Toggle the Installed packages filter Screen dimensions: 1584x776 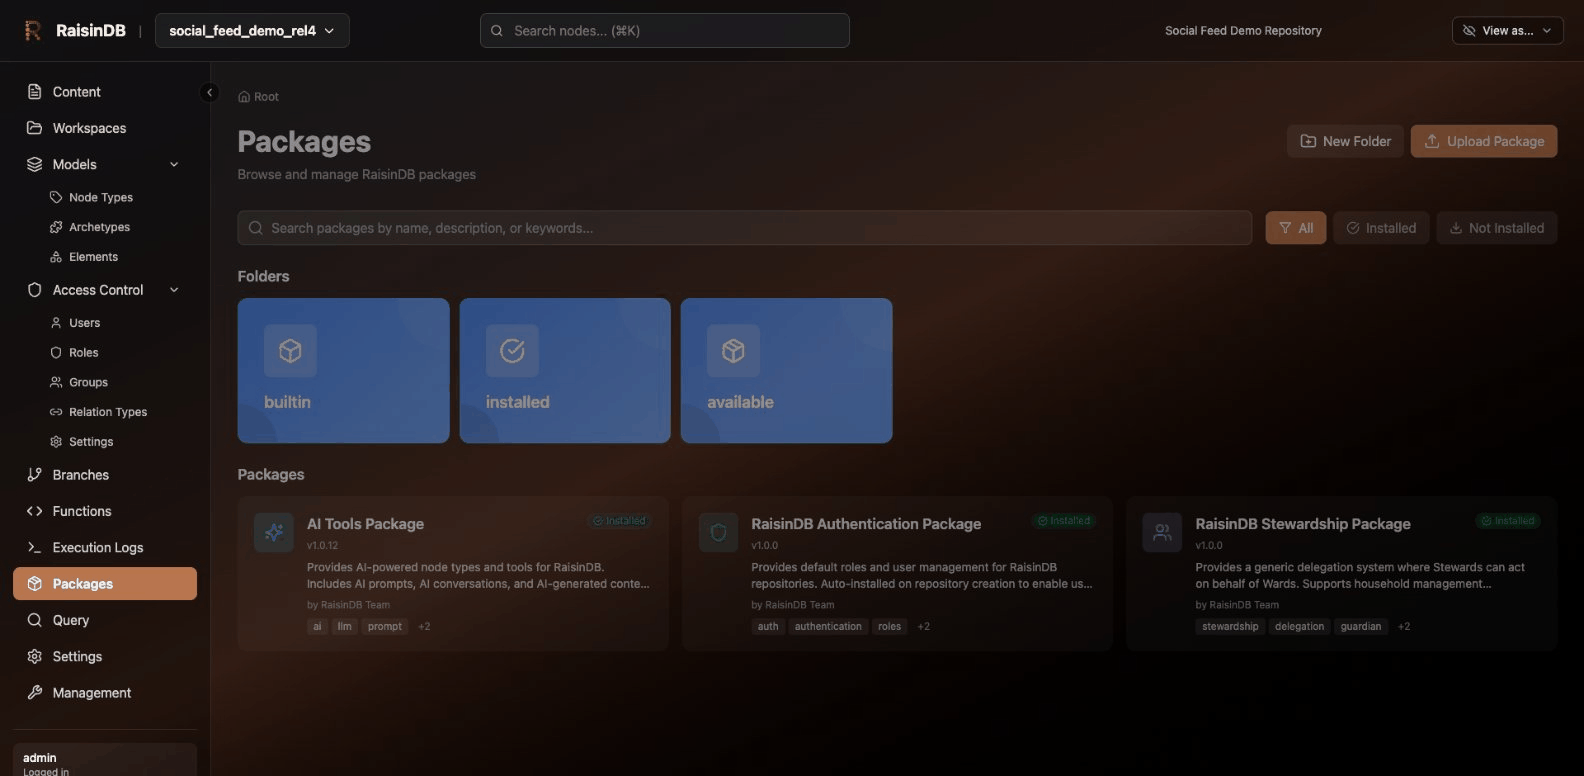click(1380, 228)
